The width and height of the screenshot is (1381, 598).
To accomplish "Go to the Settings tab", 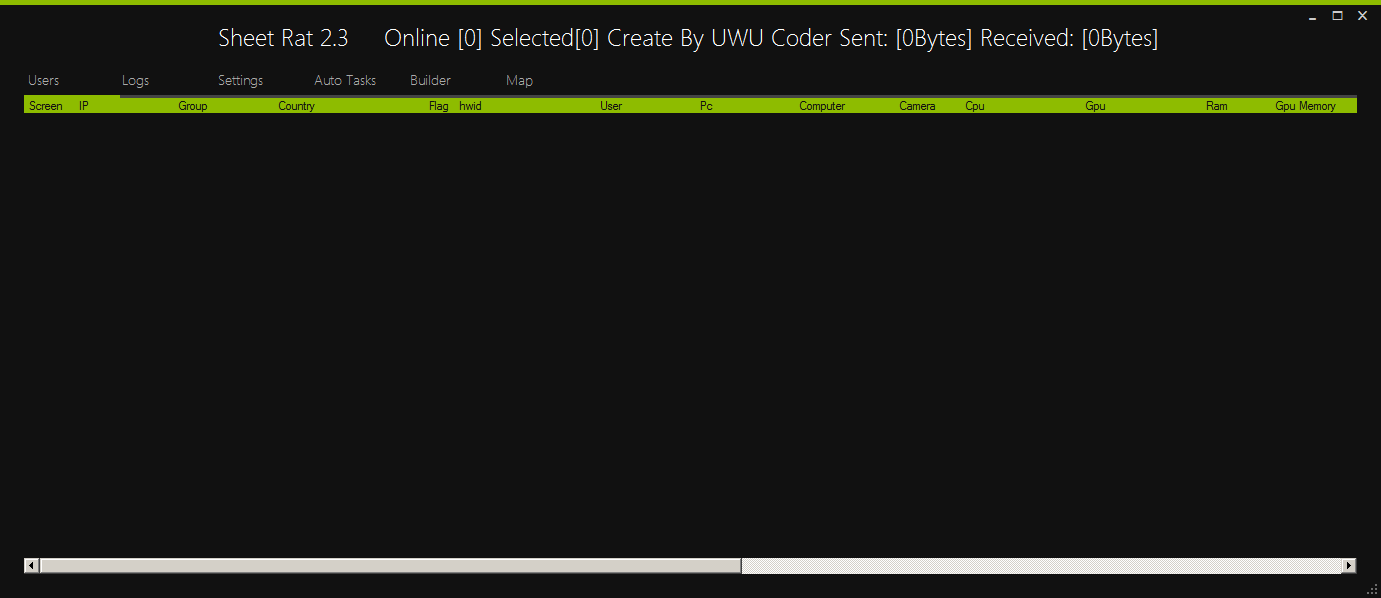I will coord(240,81).
